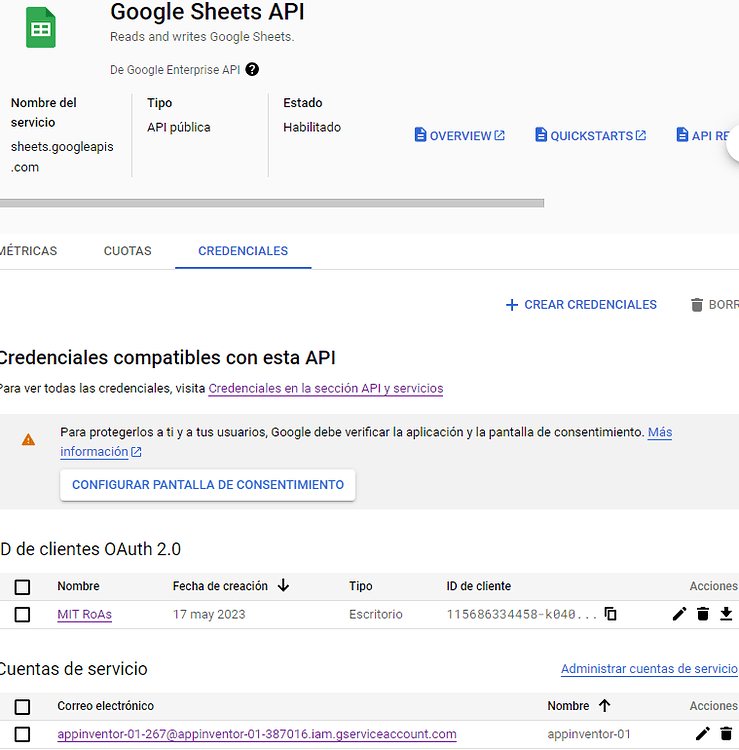Delete the MIT RoAs OAuth client

pyautogui.click(x=703, y=614)
